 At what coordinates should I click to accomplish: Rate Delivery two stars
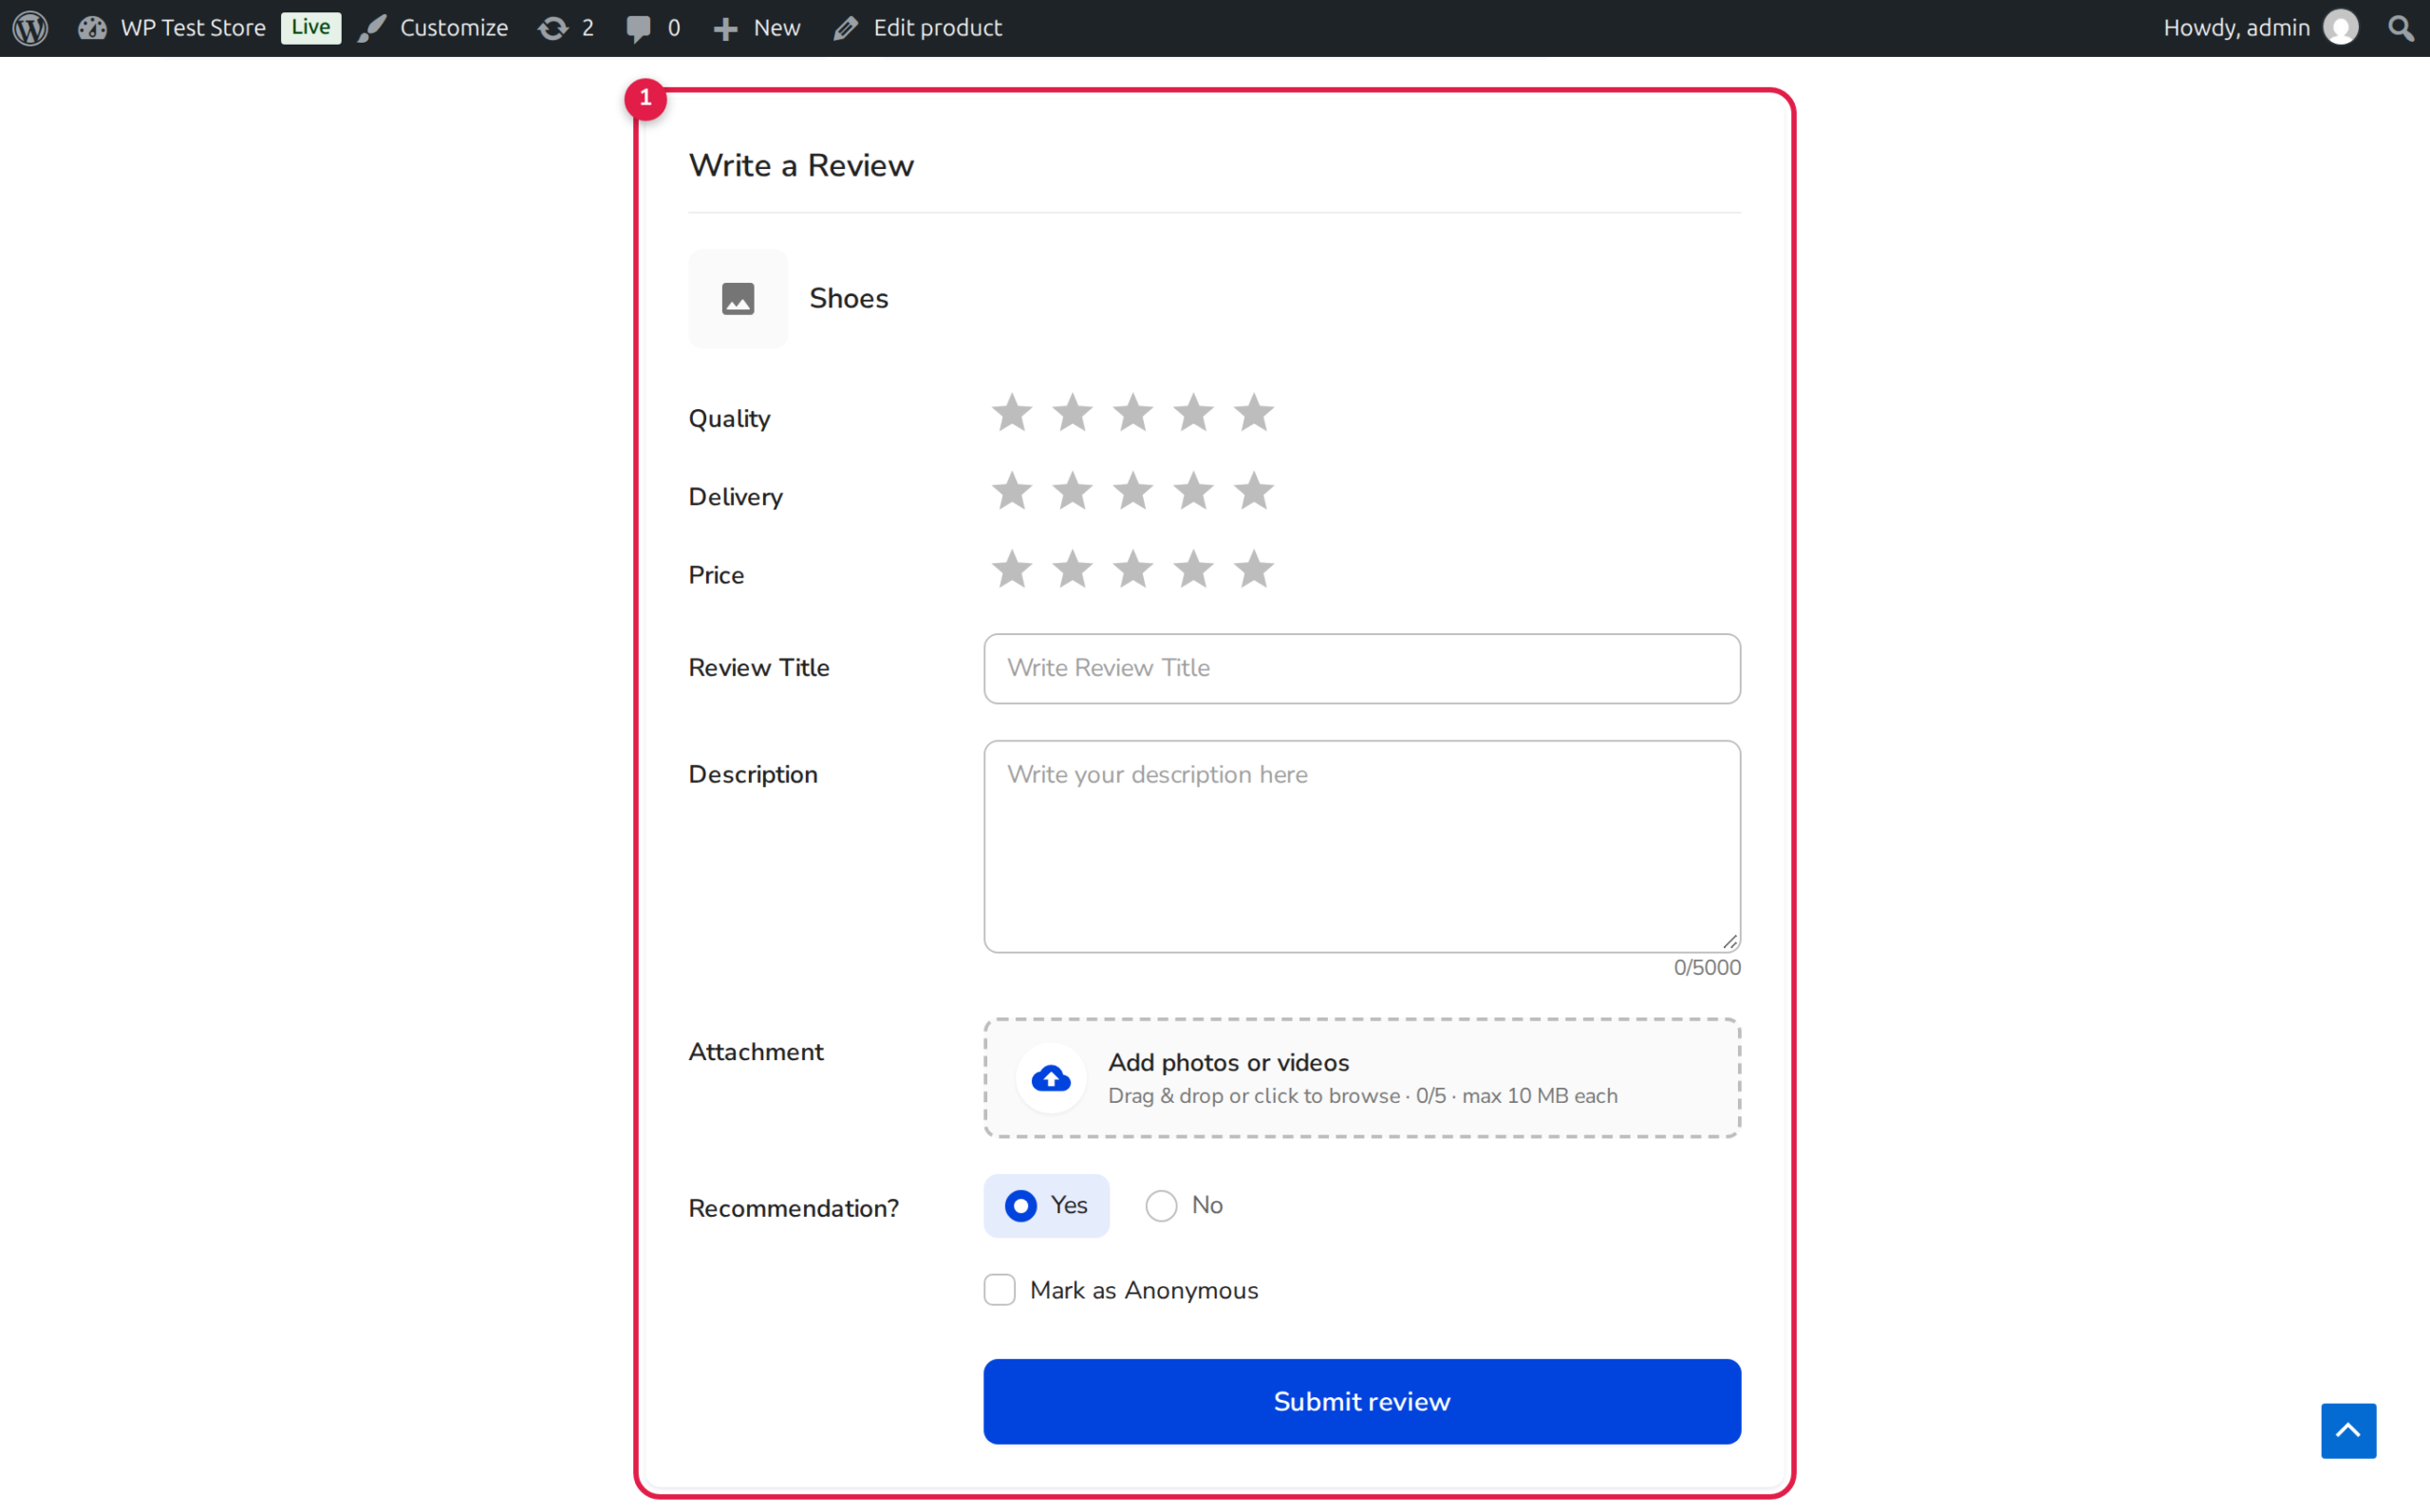coord(1072,491)
